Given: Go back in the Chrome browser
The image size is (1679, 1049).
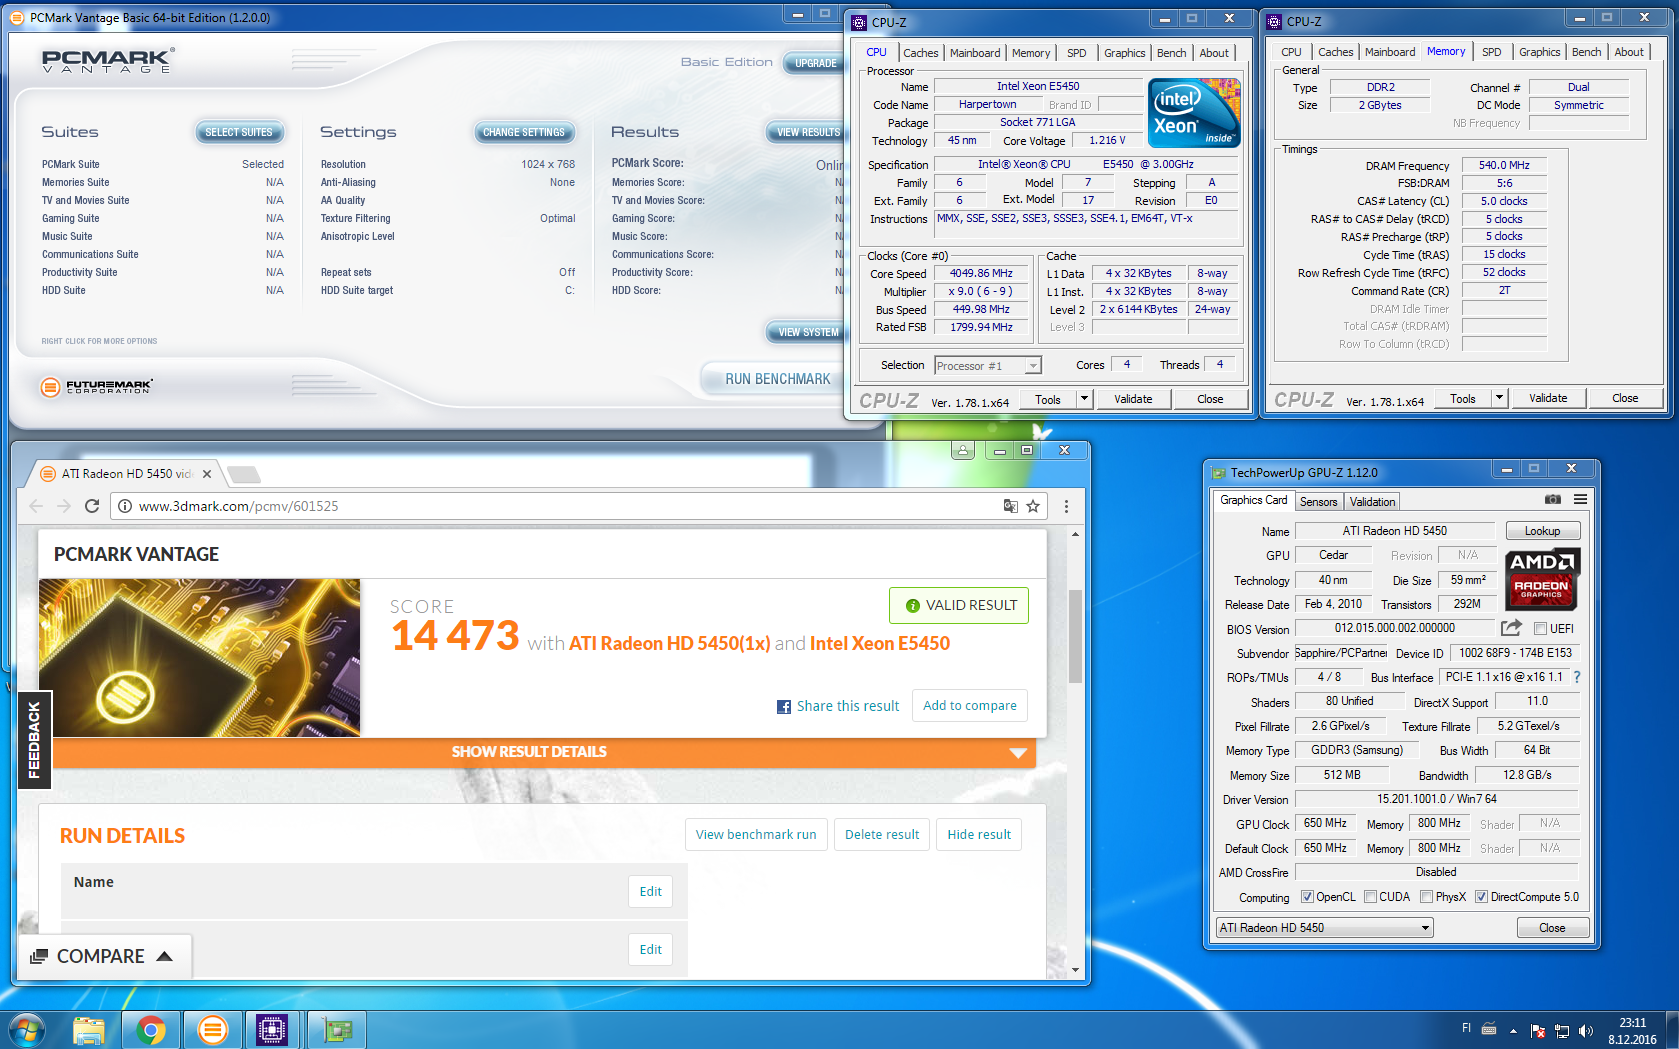Looking at the screenshot, I should click(x=36, y=506).
